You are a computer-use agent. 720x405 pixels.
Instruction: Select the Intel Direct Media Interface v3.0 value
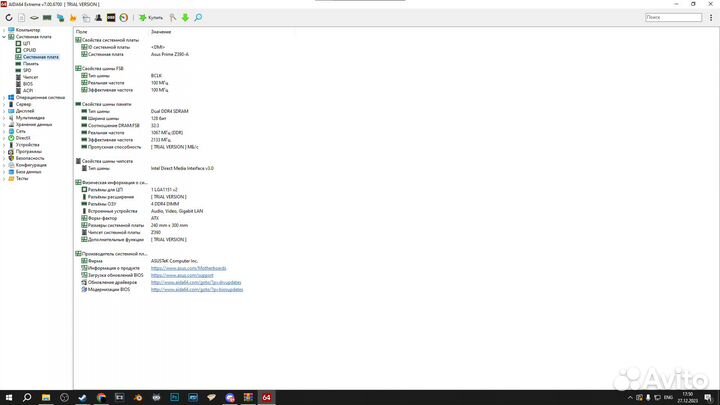pos(182,168)
